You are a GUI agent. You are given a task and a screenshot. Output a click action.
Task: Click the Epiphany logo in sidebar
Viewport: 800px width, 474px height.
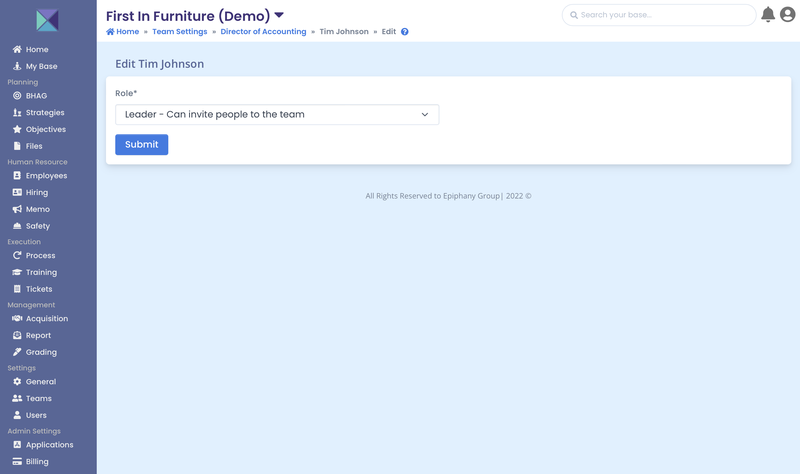[47, 20]
